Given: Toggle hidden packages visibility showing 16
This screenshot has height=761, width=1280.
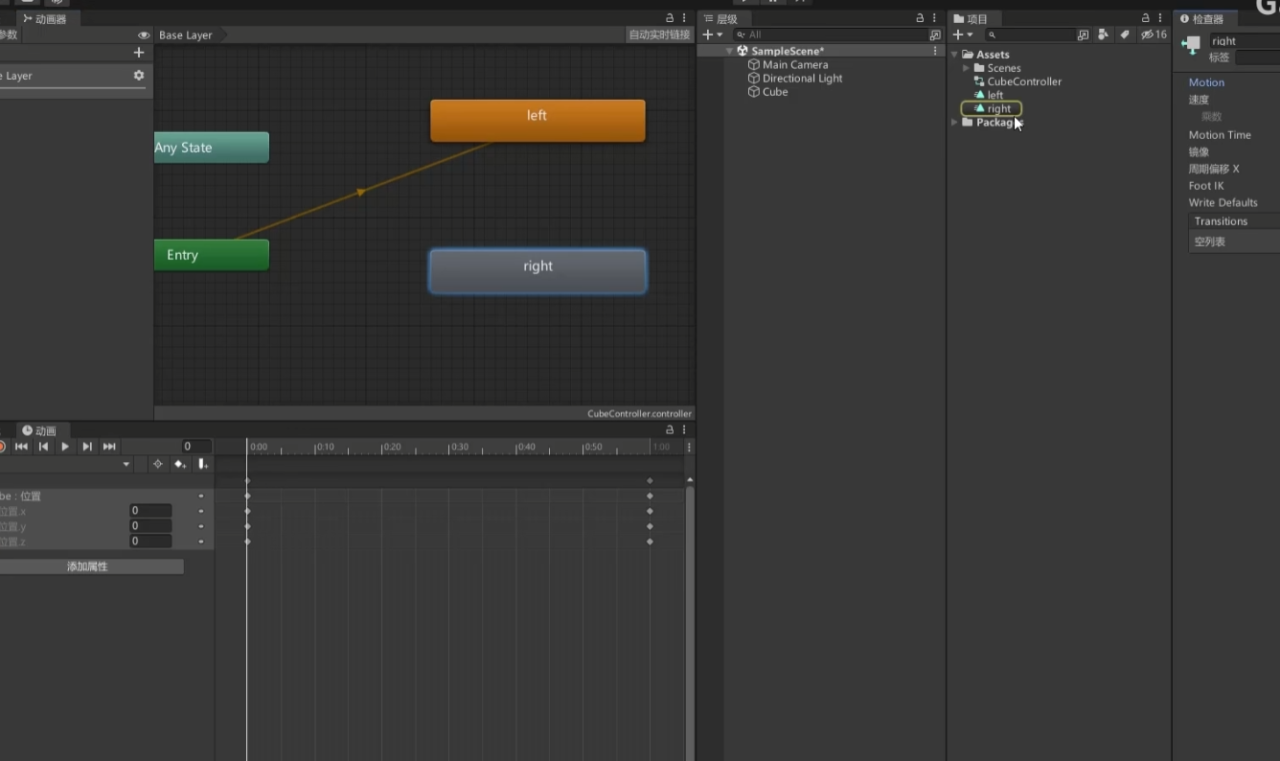Looking at the screenshot, I should (1154, 35).
